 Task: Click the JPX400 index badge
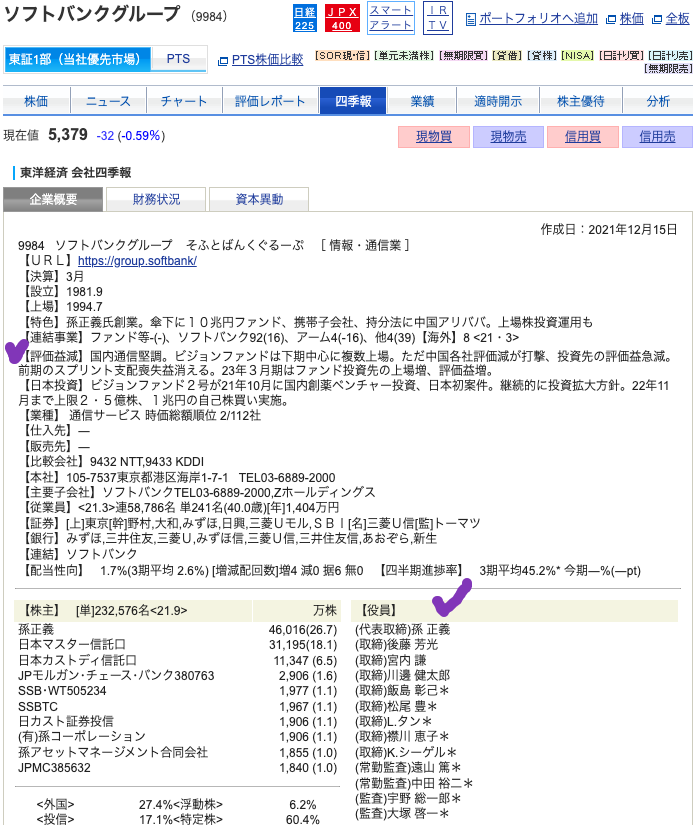(342, 18)
